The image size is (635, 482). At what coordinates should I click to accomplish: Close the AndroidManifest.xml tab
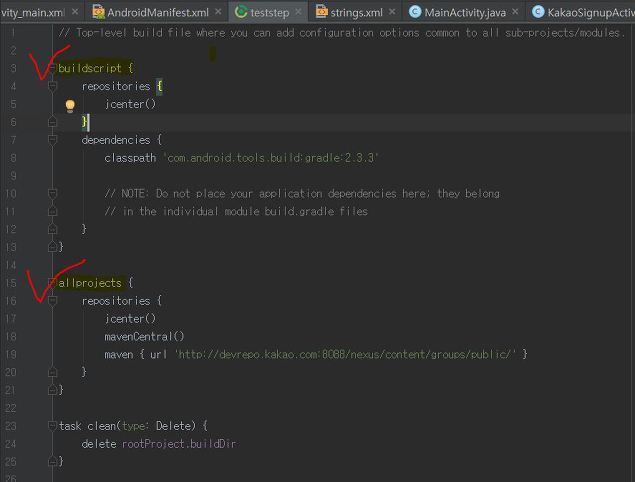tap(218, 12)
